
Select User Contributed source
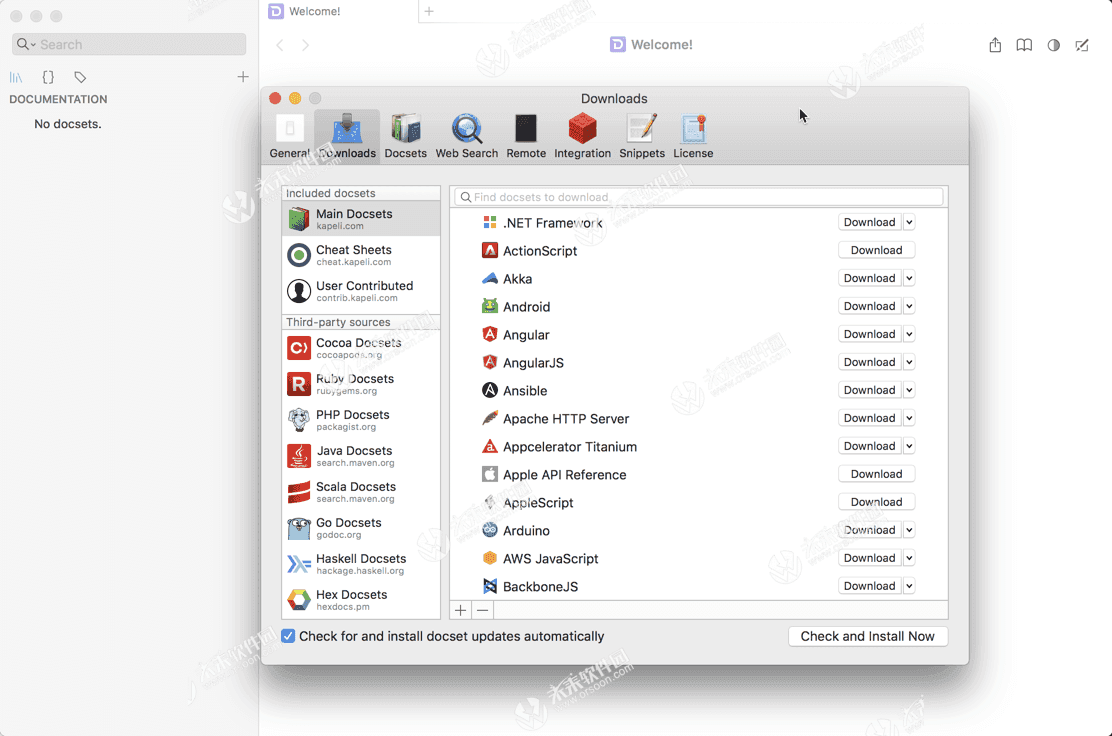click(x=361, y=291)
